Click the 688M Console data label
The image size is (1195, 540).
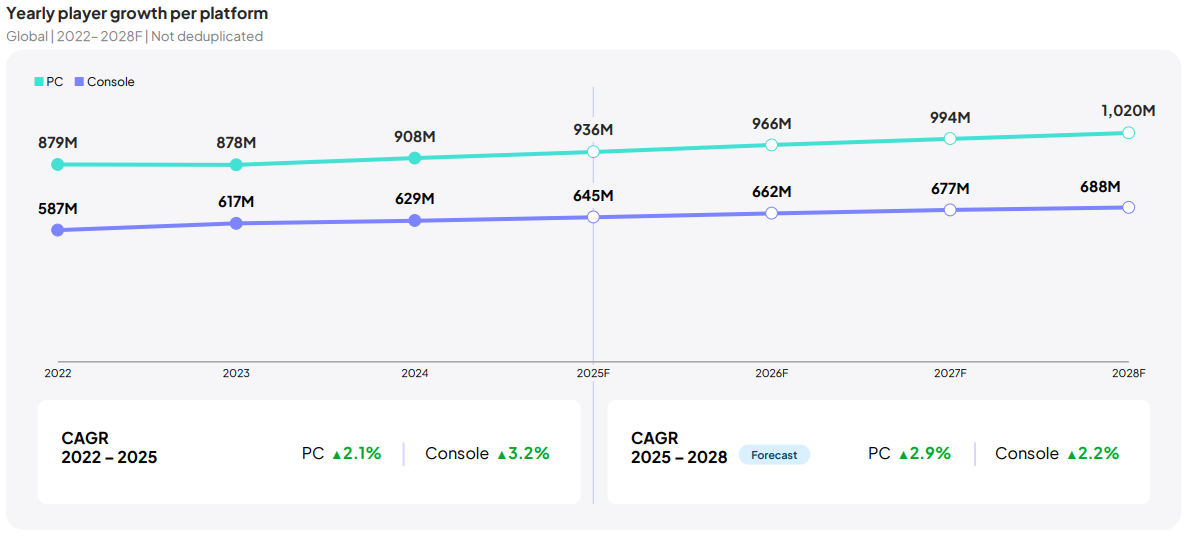click(x=1100, y=186)
